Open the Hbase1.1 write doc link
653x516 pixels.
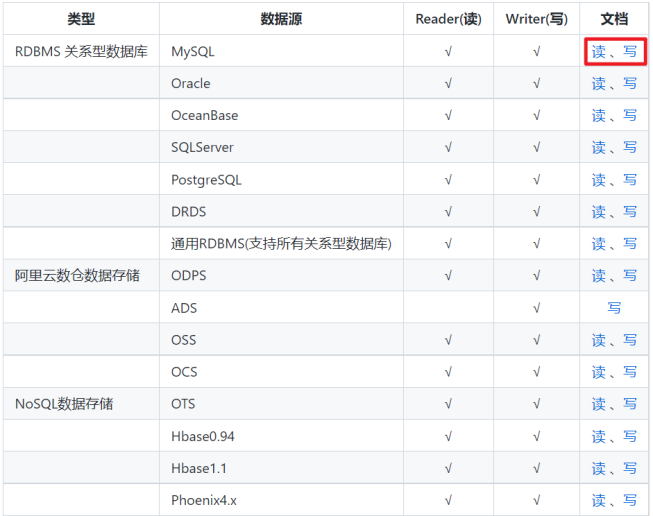click(x=630, y=469)
